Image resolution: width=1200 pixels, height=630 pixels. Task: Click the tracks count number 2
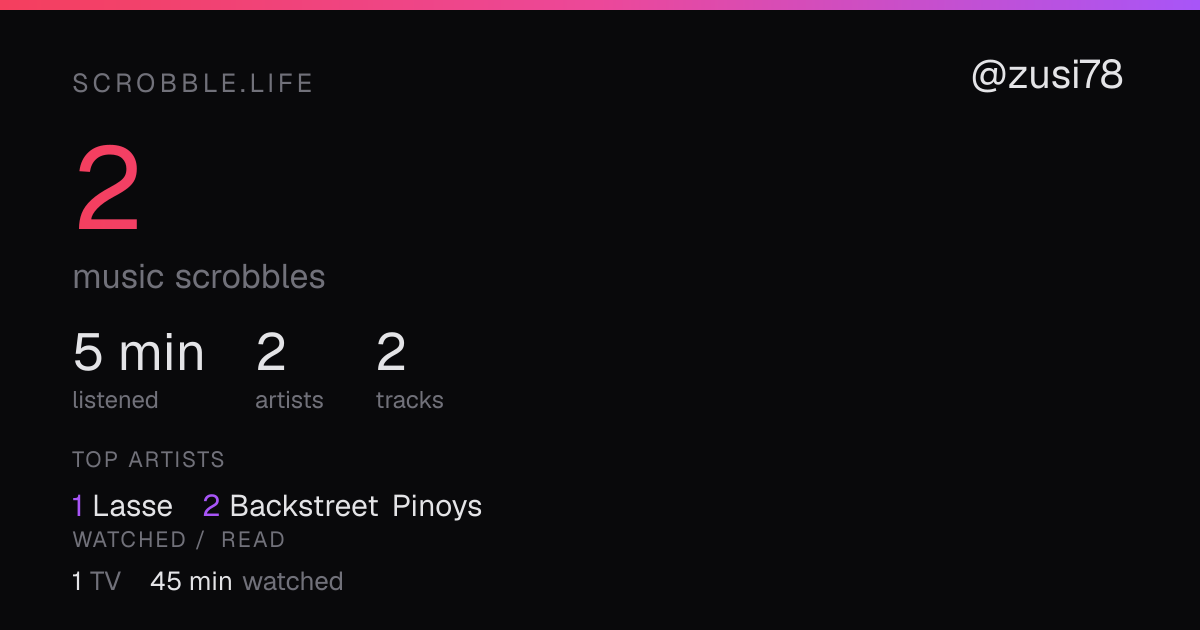click(x=391, y=353)
